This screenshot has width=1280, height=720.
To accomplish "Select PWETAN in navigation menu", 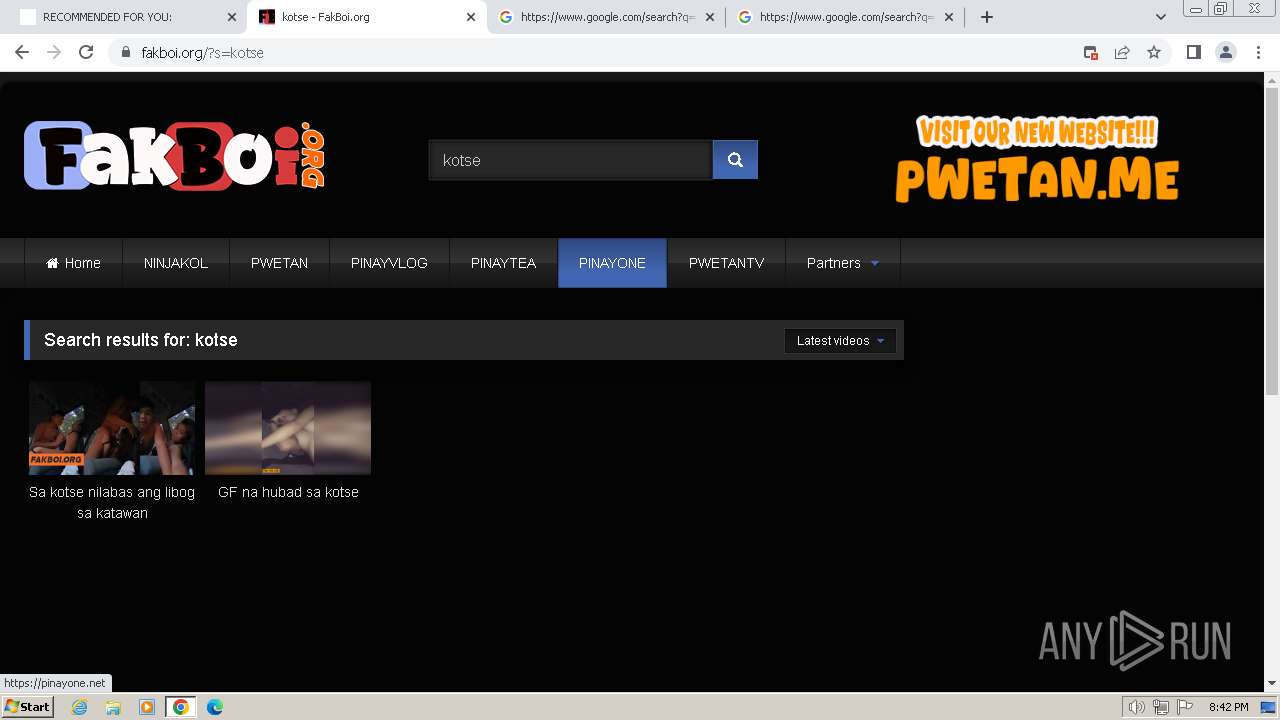I will [x=279, y=263].
